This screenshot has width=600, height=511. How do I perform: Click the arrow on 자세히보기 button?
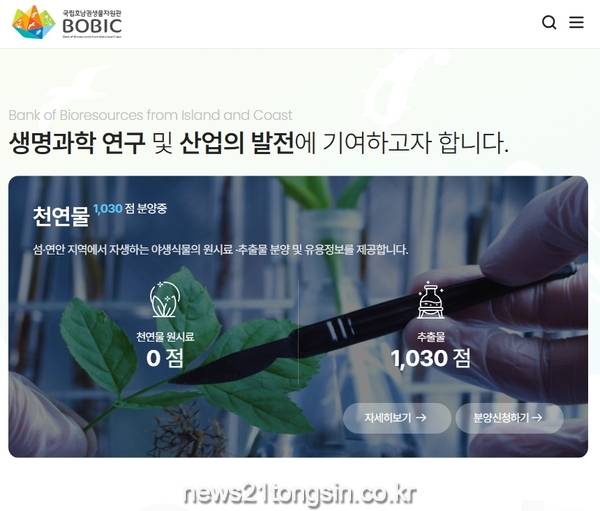click(421, 418)
